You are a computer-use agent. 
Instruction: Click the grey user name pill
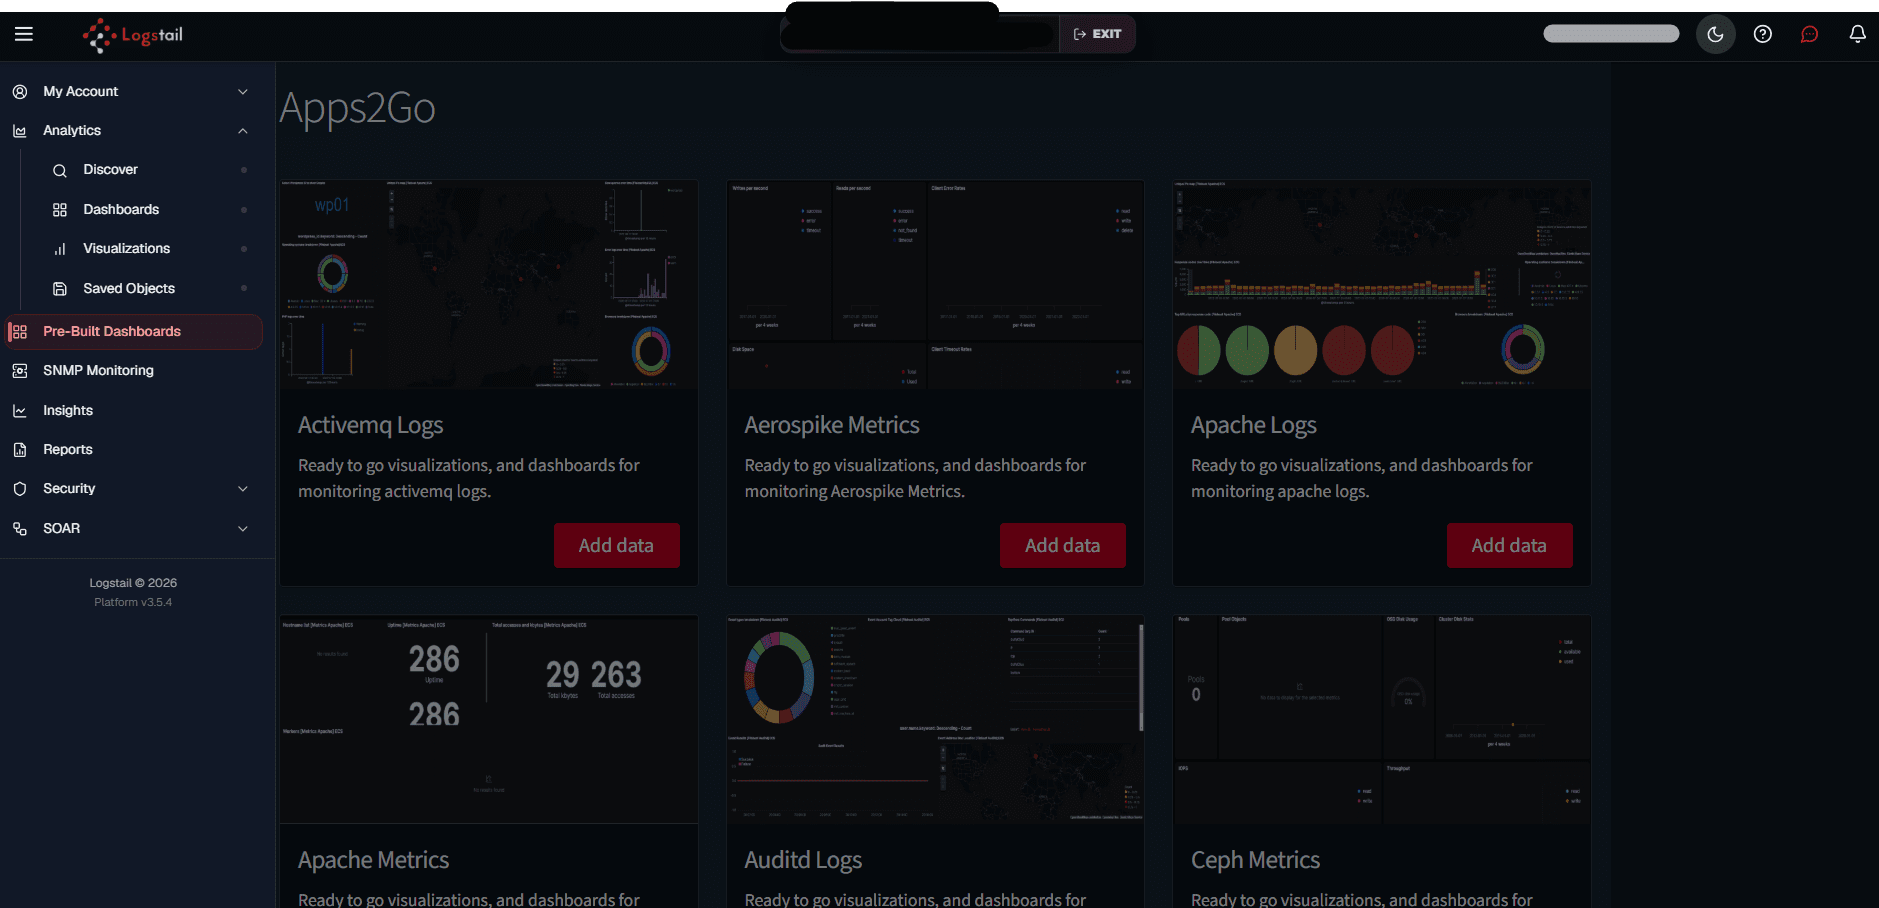pyautogui.click(x=1611, y=34)
